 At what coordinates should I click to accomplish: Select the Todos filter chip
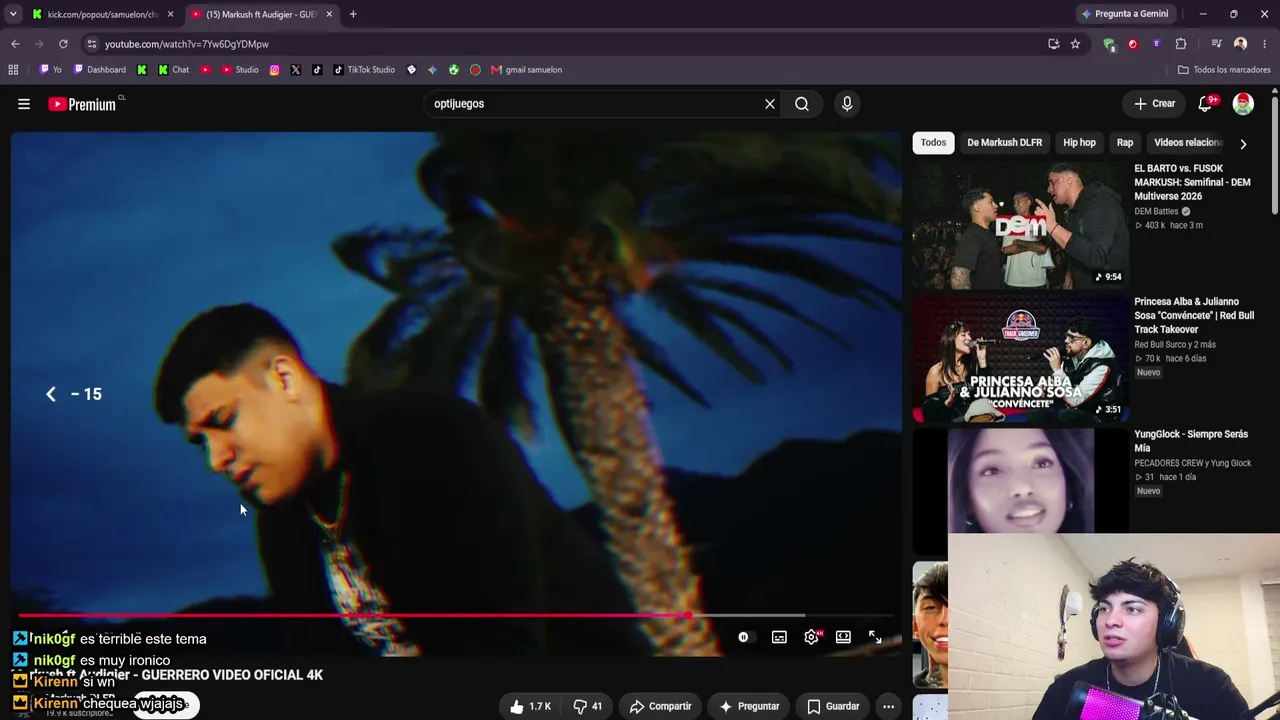coord(933,143)
